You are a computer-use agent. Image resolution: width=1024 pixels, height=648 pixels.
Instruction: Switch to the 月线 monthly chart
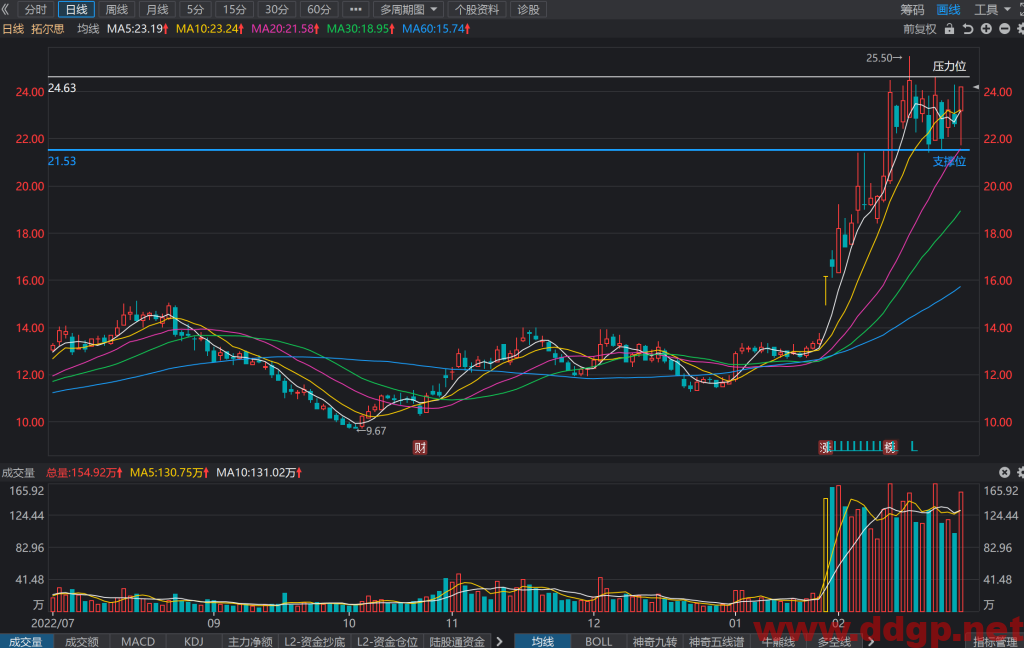pyautogui.click(x=157, y=10)
